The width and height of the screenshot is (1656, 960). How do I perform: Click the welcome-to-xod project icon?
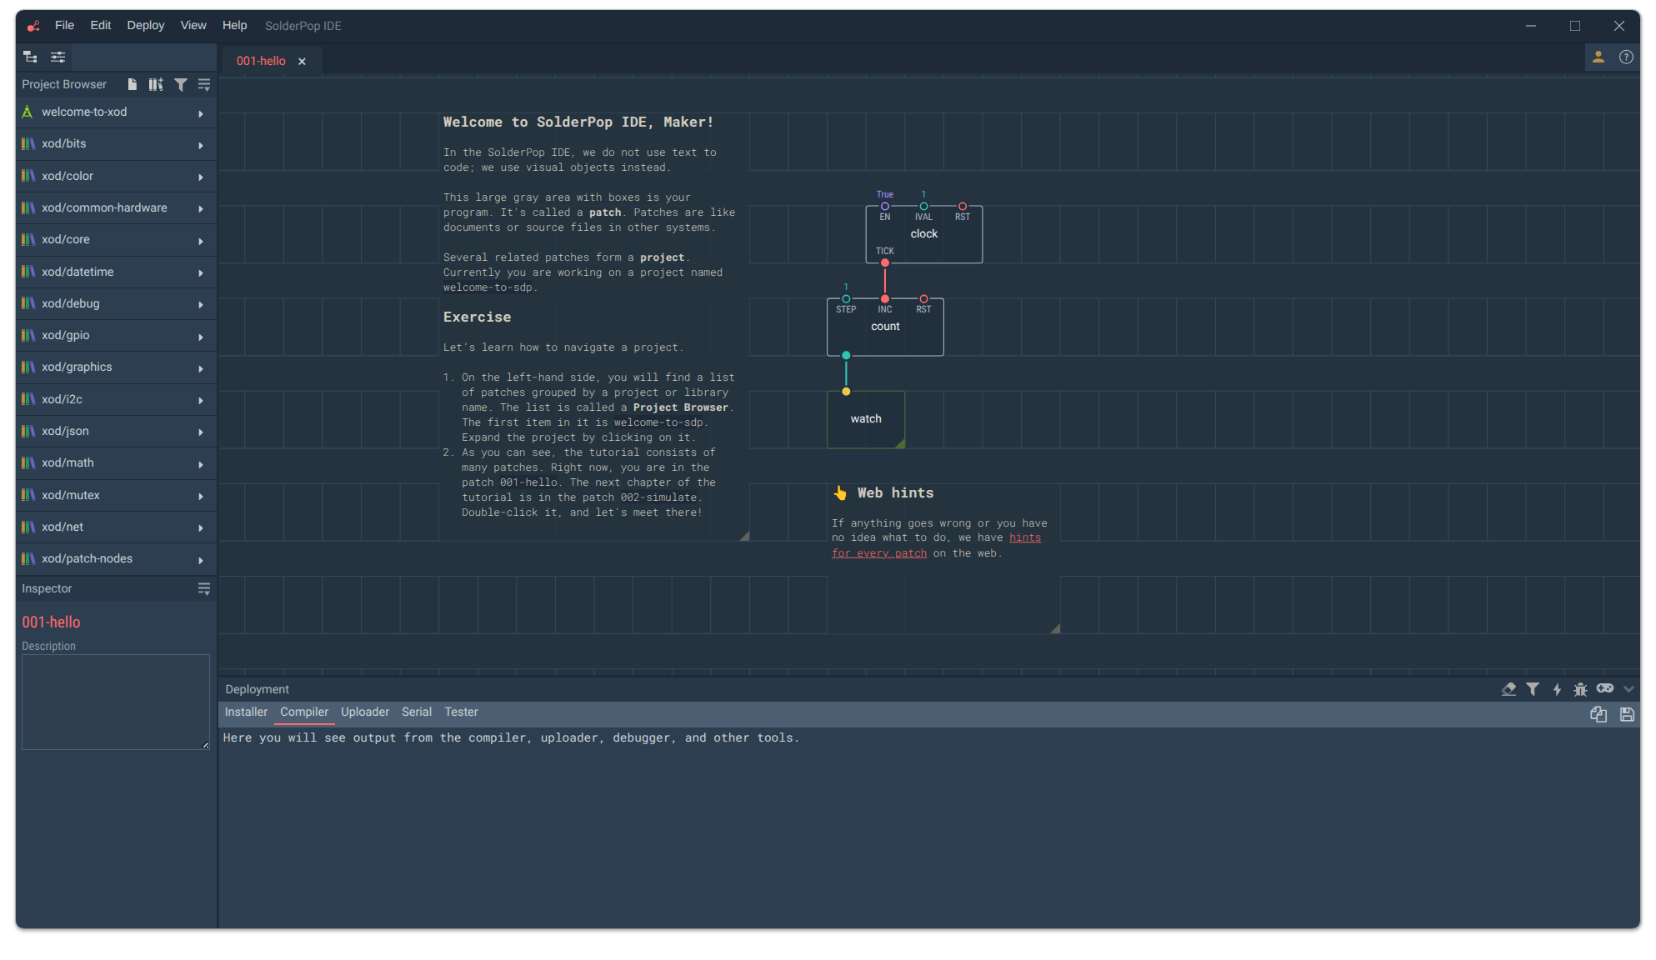[x=28, y=112]
